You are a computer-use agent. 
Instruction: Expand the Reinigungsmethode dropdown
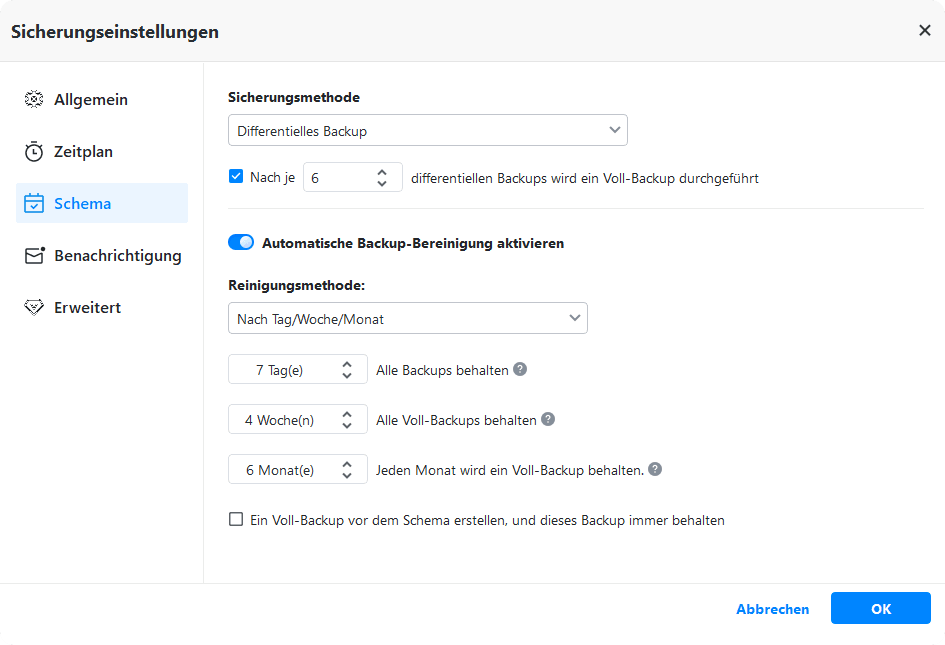click(407, 319)
